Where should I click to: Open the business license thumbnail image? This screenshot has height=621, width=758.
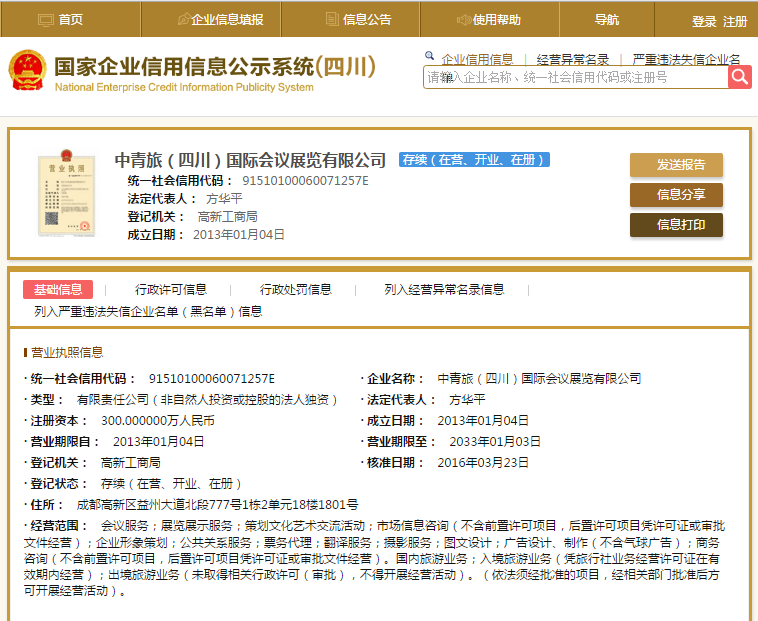[x=66, y=193]
